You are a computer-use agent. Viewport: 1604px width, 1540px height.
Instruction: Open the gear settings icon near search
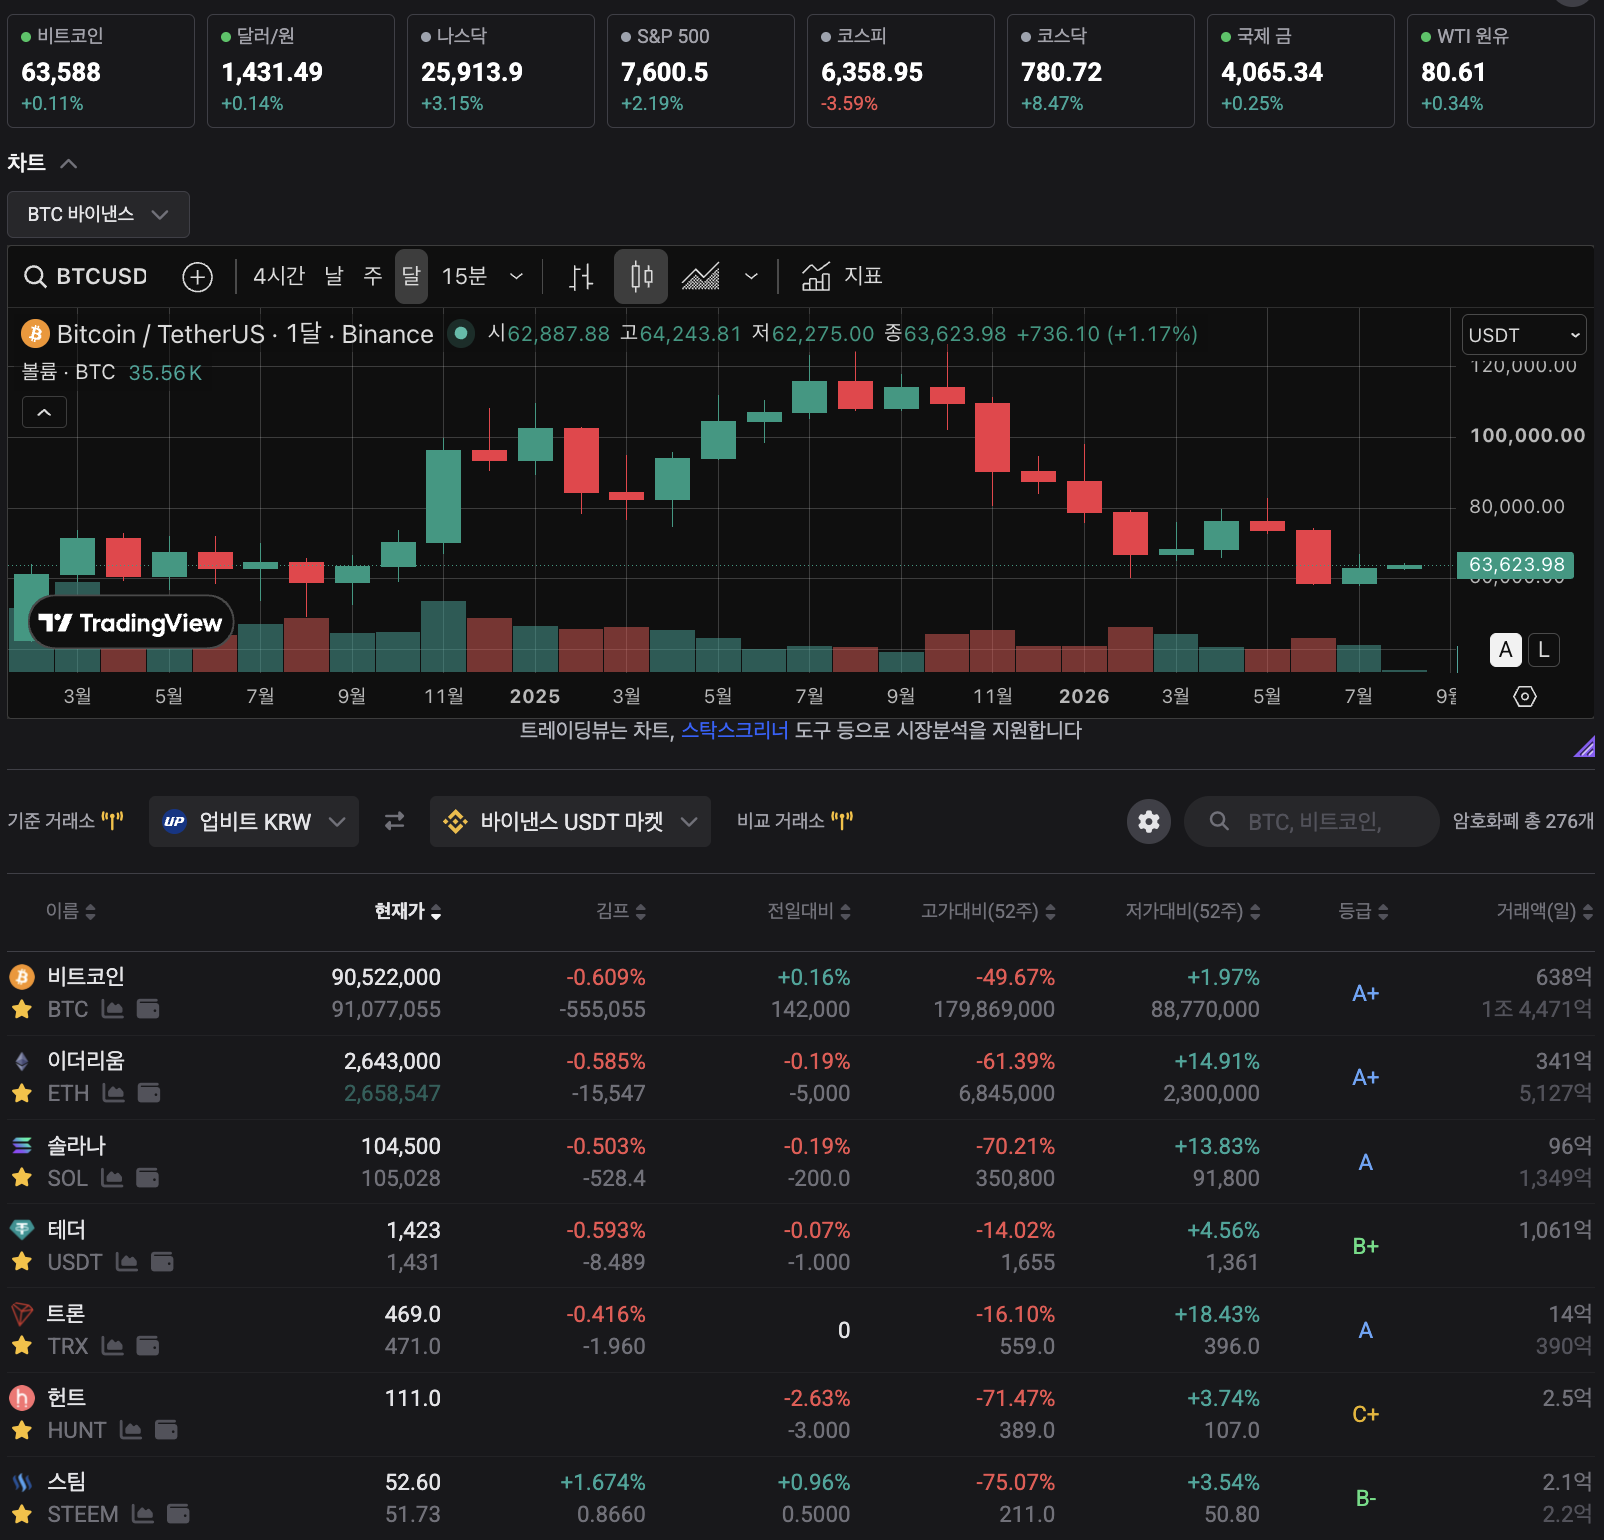pos(1149,822)
